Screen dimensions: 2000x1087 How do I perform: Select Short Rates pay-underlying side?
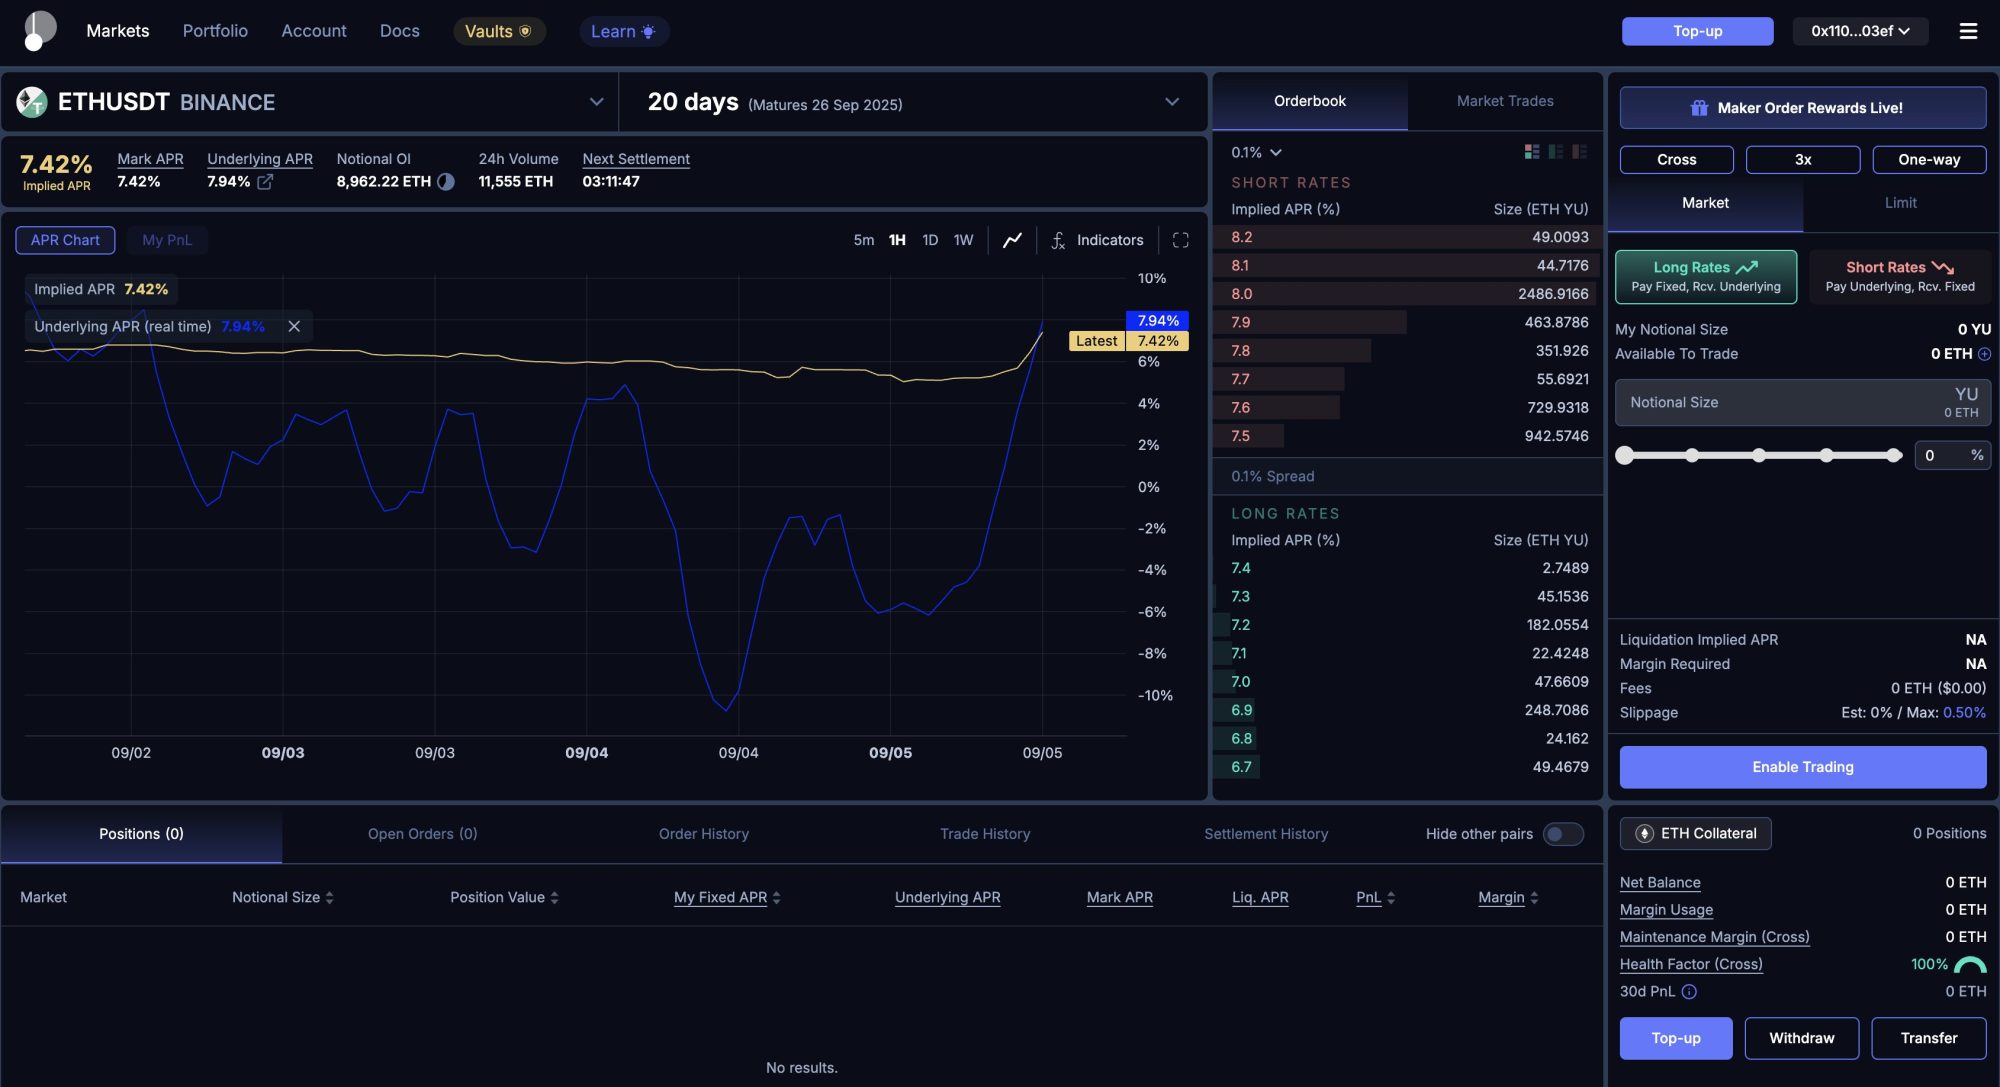click(1898, 276)
